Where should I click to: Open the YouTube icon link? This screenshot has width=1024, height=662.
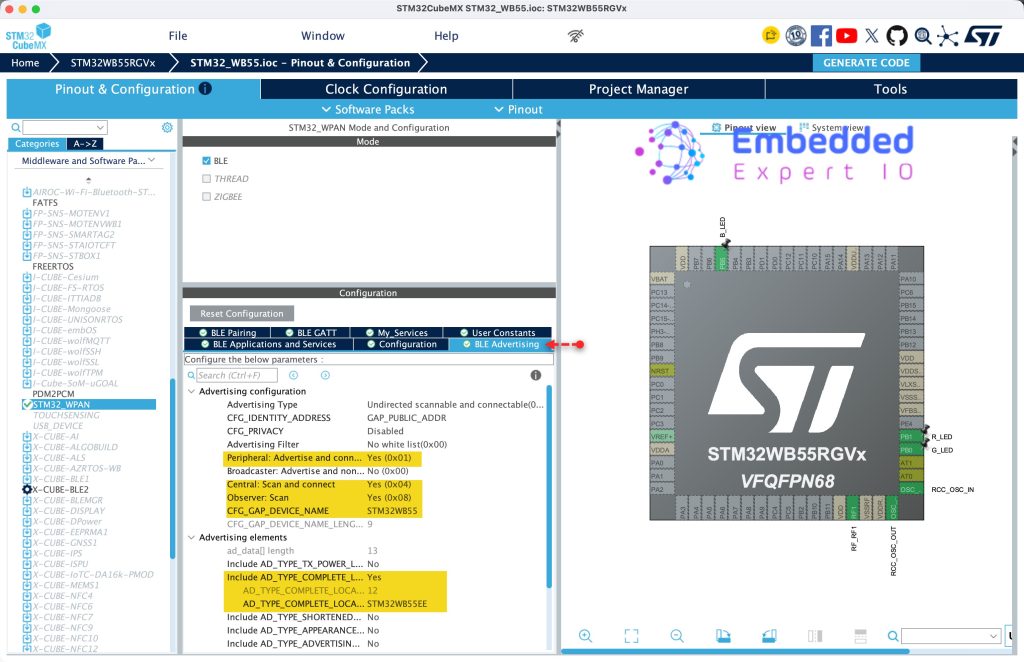tap(846, 35)
